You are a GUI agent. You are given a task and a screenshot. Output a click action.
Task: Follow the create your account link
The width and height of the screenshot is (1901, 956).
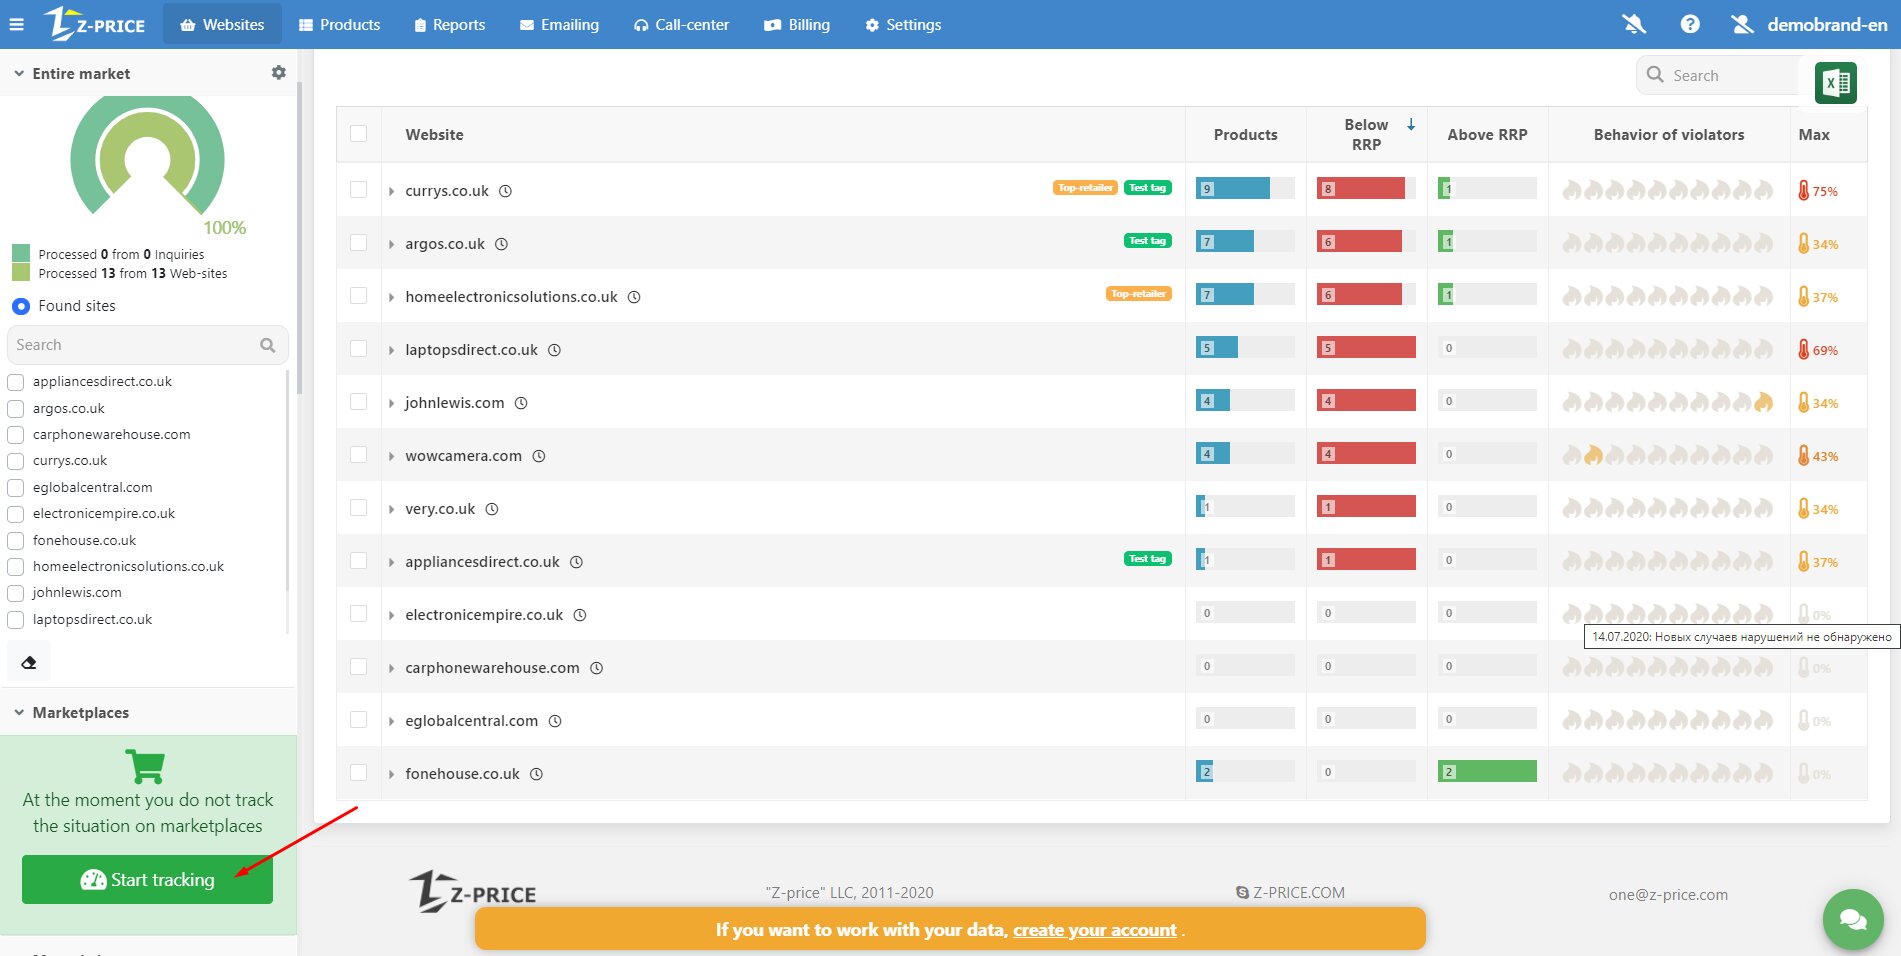pos(1095,930)
